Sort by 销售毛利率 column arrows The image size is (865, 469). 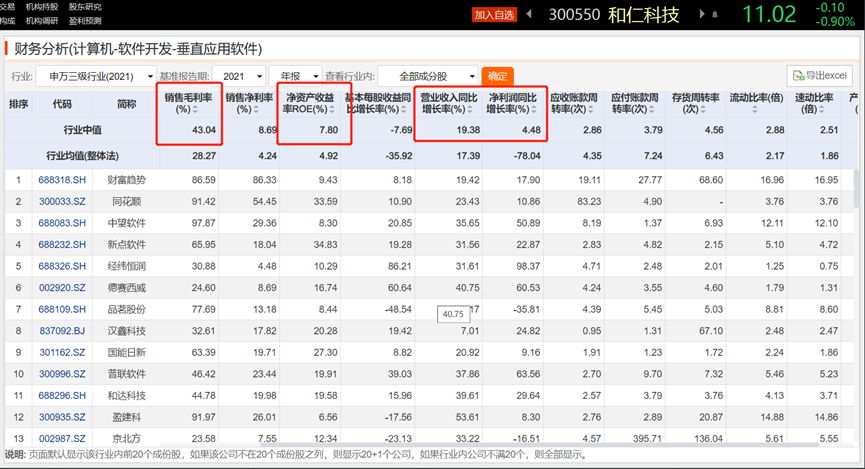195,110
